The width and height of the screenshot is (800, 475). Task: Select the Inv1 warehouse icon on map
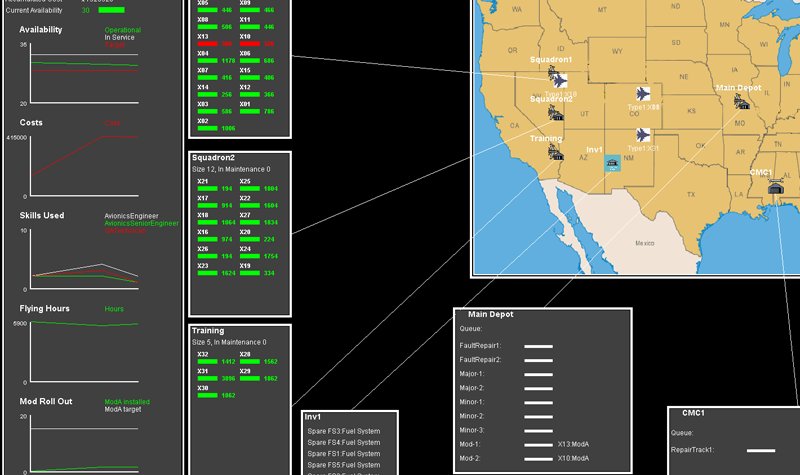[612, 164]
